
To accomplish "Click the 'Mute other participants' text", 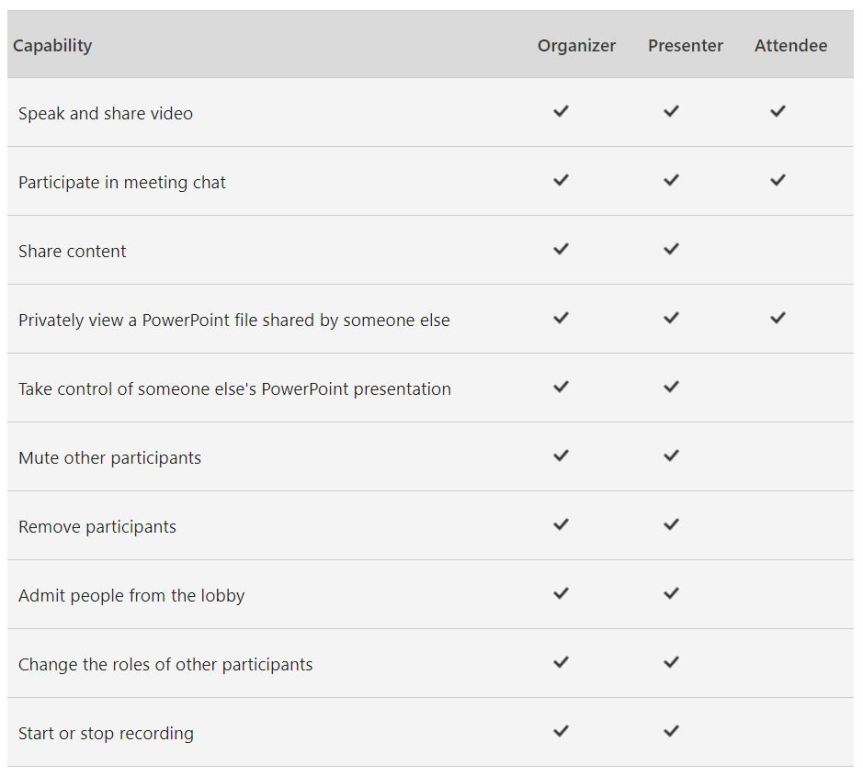I will (x=109, y=458).
